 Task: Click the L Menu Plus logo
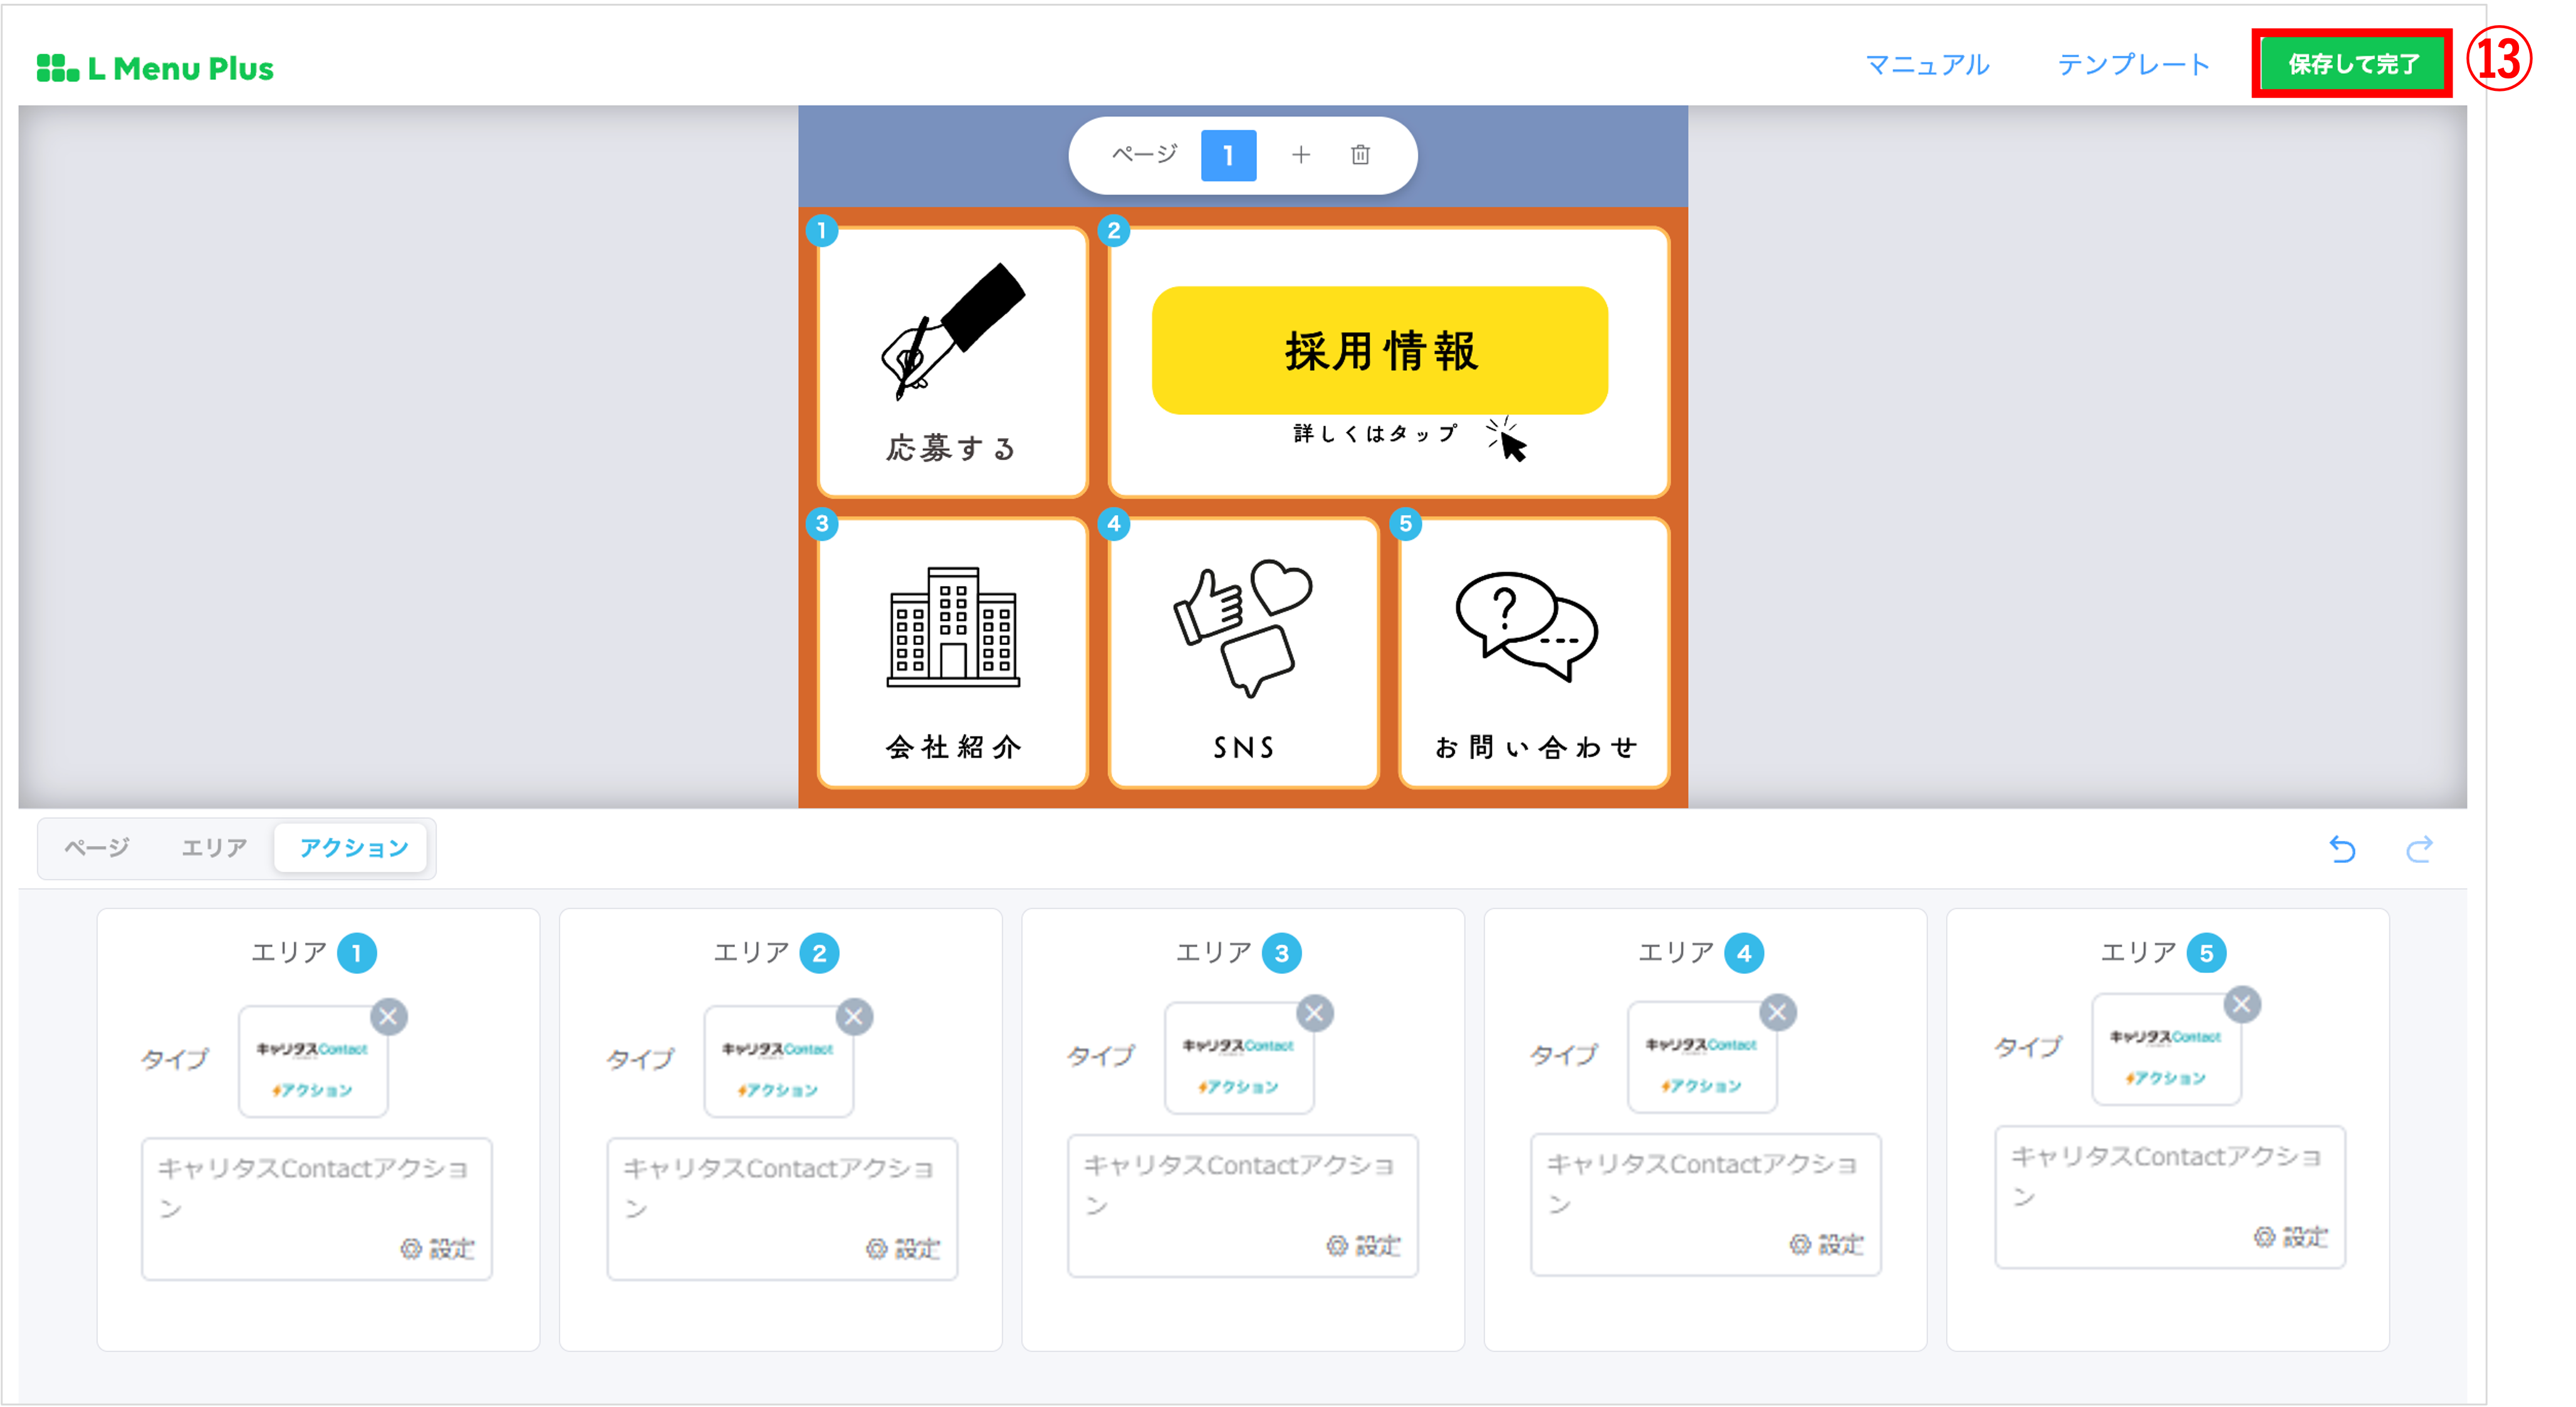coord(155,68)
